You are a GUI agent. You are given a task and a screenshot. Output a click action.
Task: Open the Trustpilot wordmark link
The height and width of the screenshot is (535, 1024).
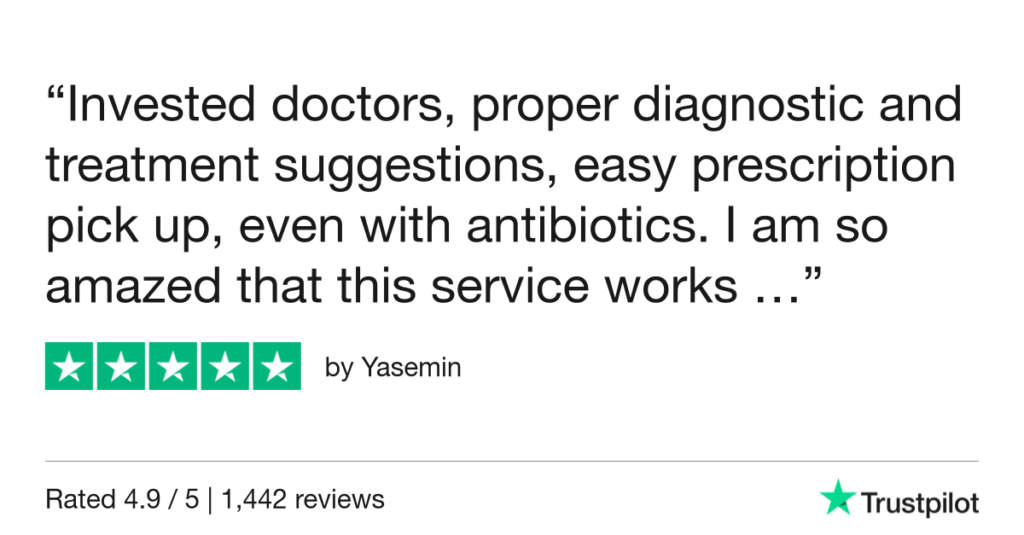pyautogui.click(x=918, y=501)
